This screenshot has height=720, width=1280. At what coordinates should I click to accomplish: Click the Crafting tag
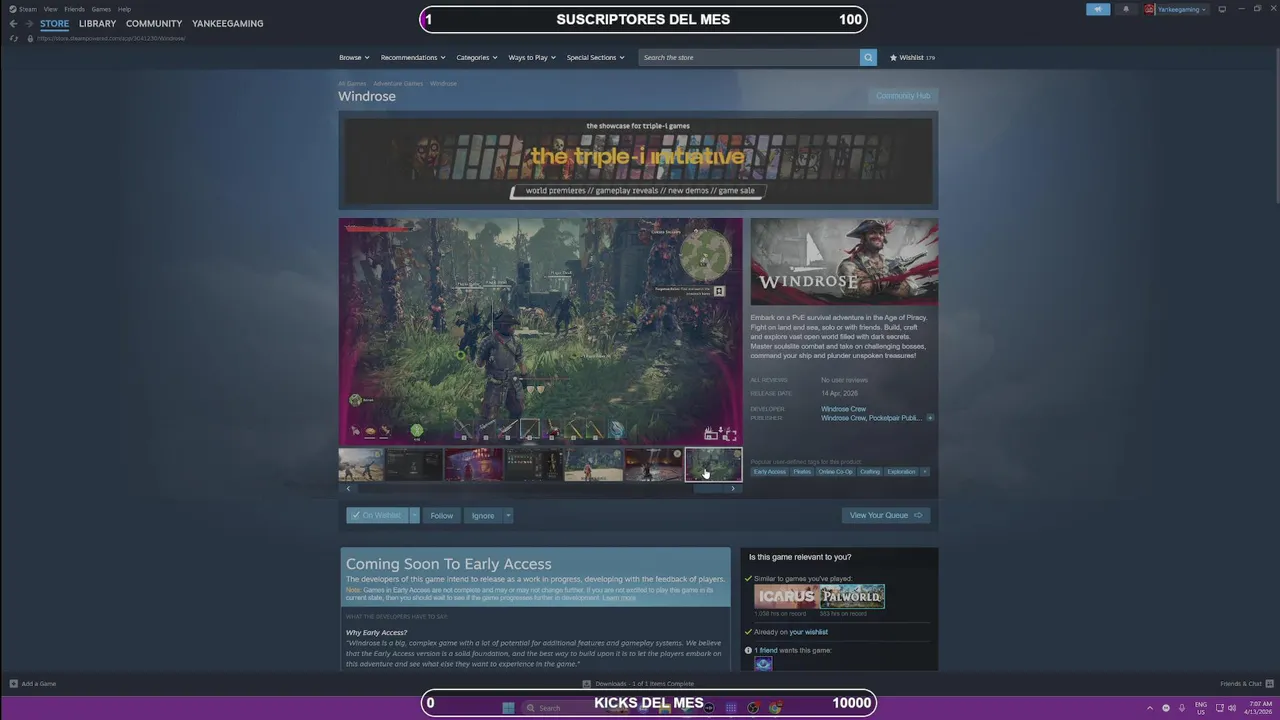coord(870,471)
